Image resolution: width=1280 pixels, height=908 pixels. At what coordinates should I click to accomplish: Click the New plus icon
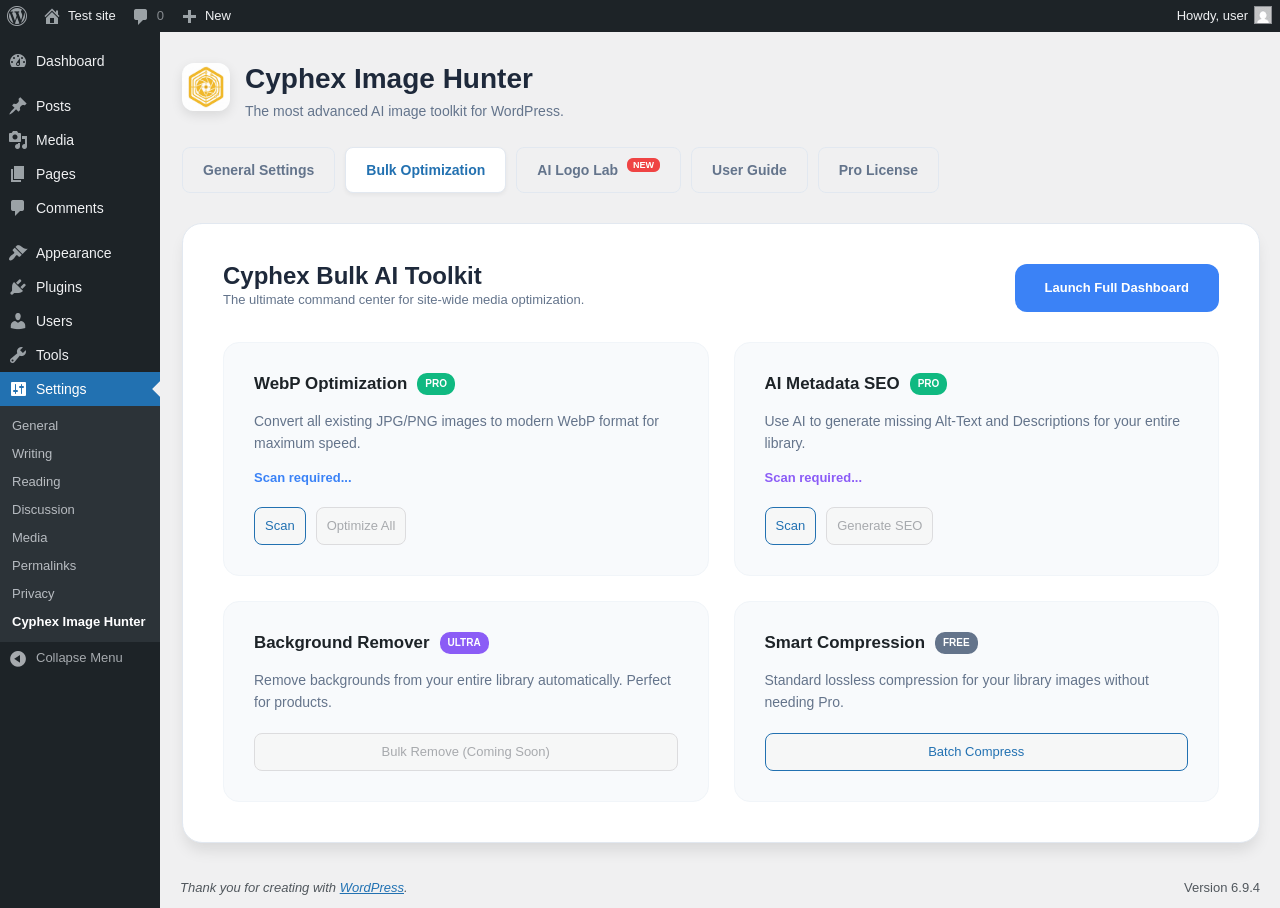pos(189,16)
